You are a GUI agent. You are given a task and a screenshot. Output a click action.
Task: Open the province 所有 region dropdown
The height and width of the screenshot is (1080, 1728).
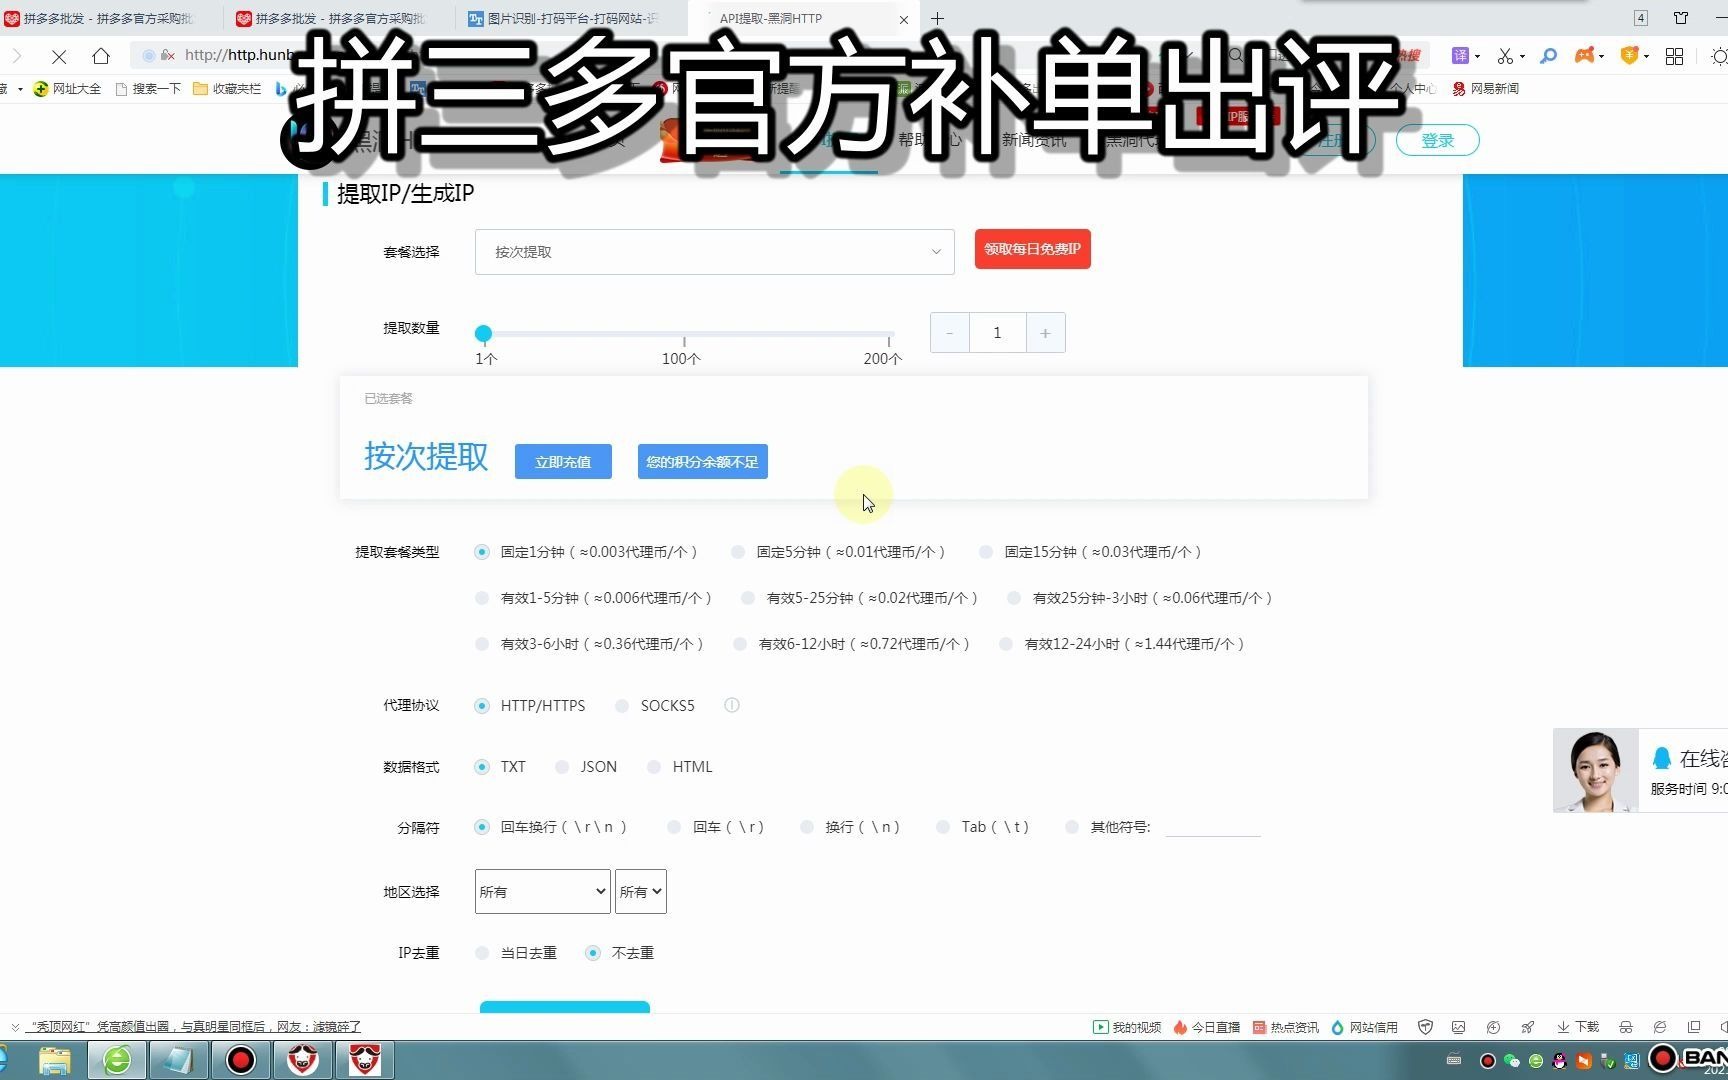coord(543,892)
